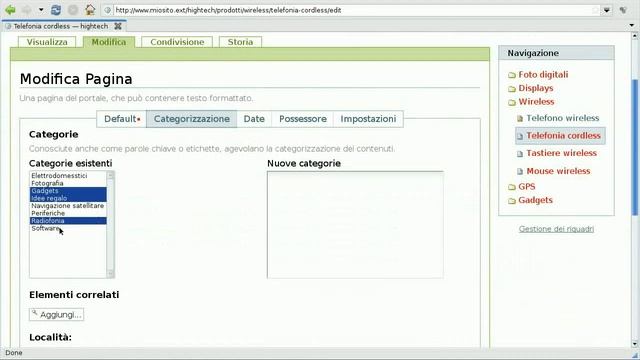Select Periferiche in the categories list
The image size is (640, 360).
(68, 213)
